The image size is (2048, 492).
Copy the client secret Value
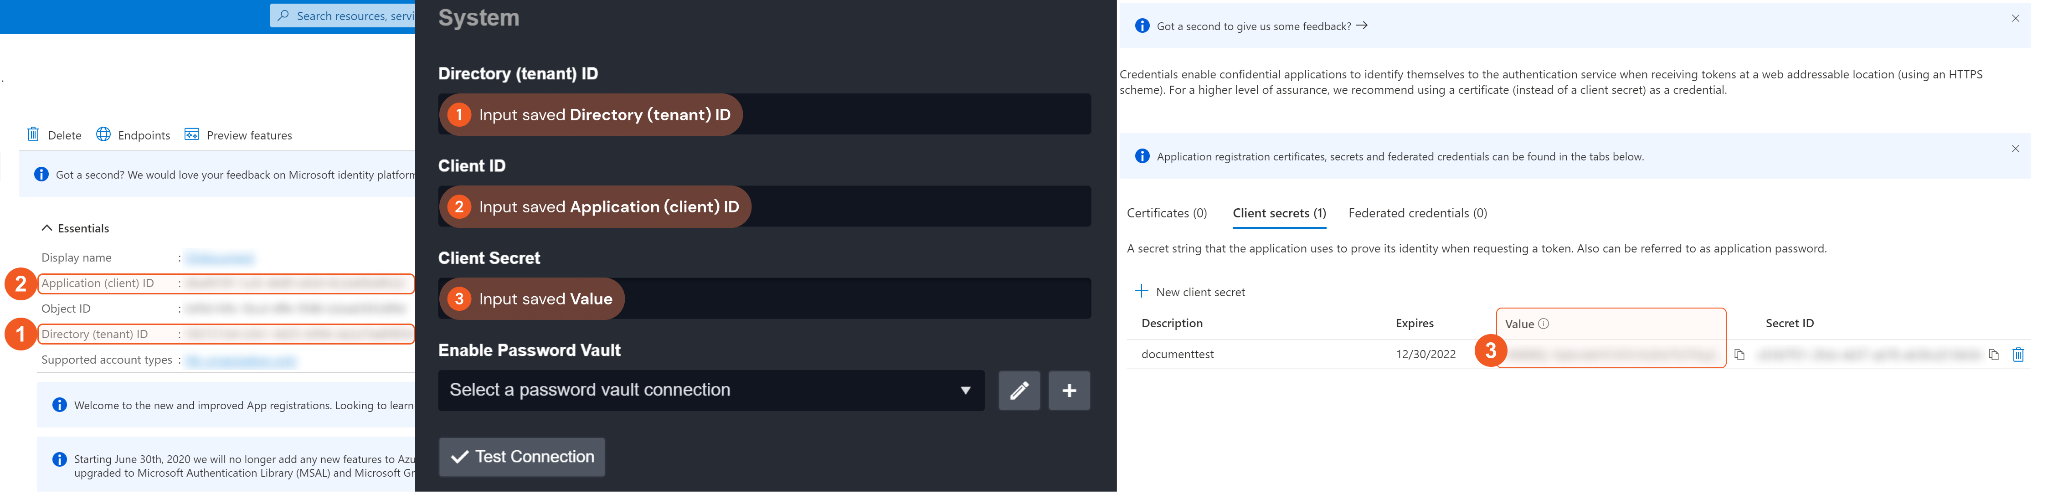tap(1739, 355)
